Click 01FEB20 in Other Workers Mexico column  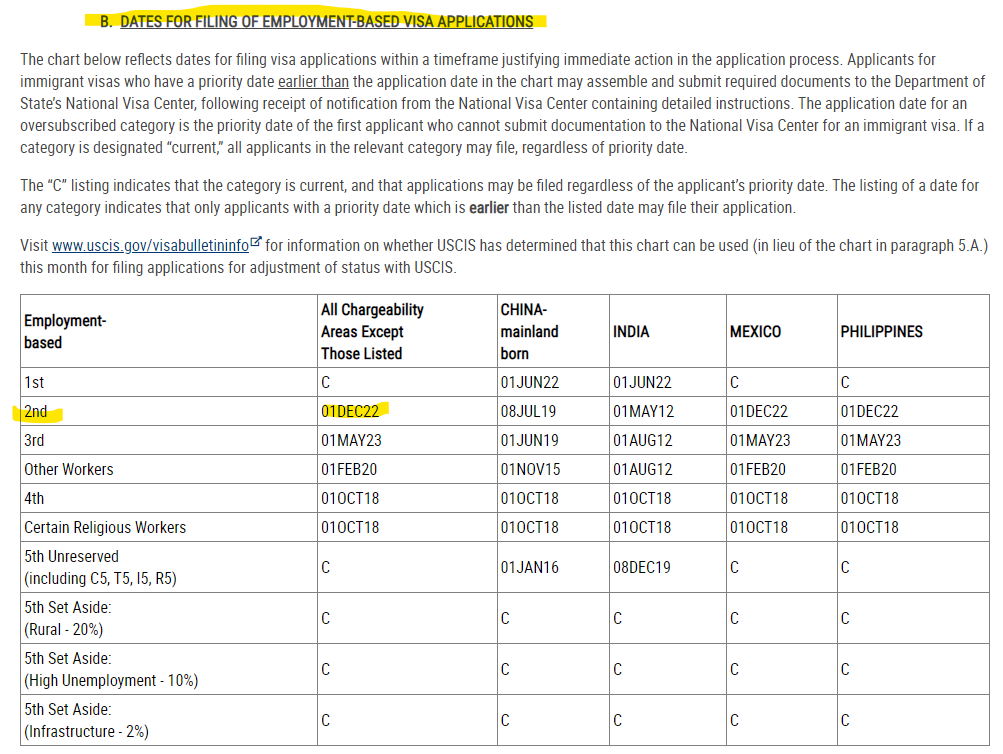click(758, 469)
